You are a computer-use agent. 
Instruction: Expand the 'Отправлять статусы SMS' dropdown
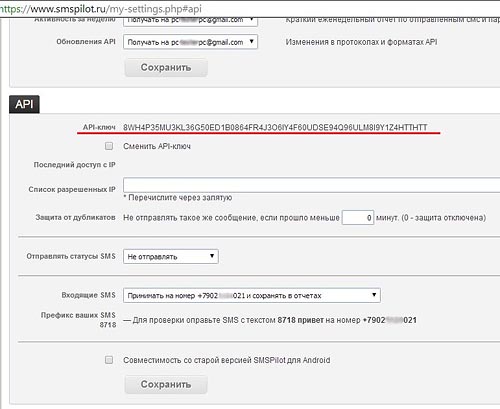click(171, 257)
